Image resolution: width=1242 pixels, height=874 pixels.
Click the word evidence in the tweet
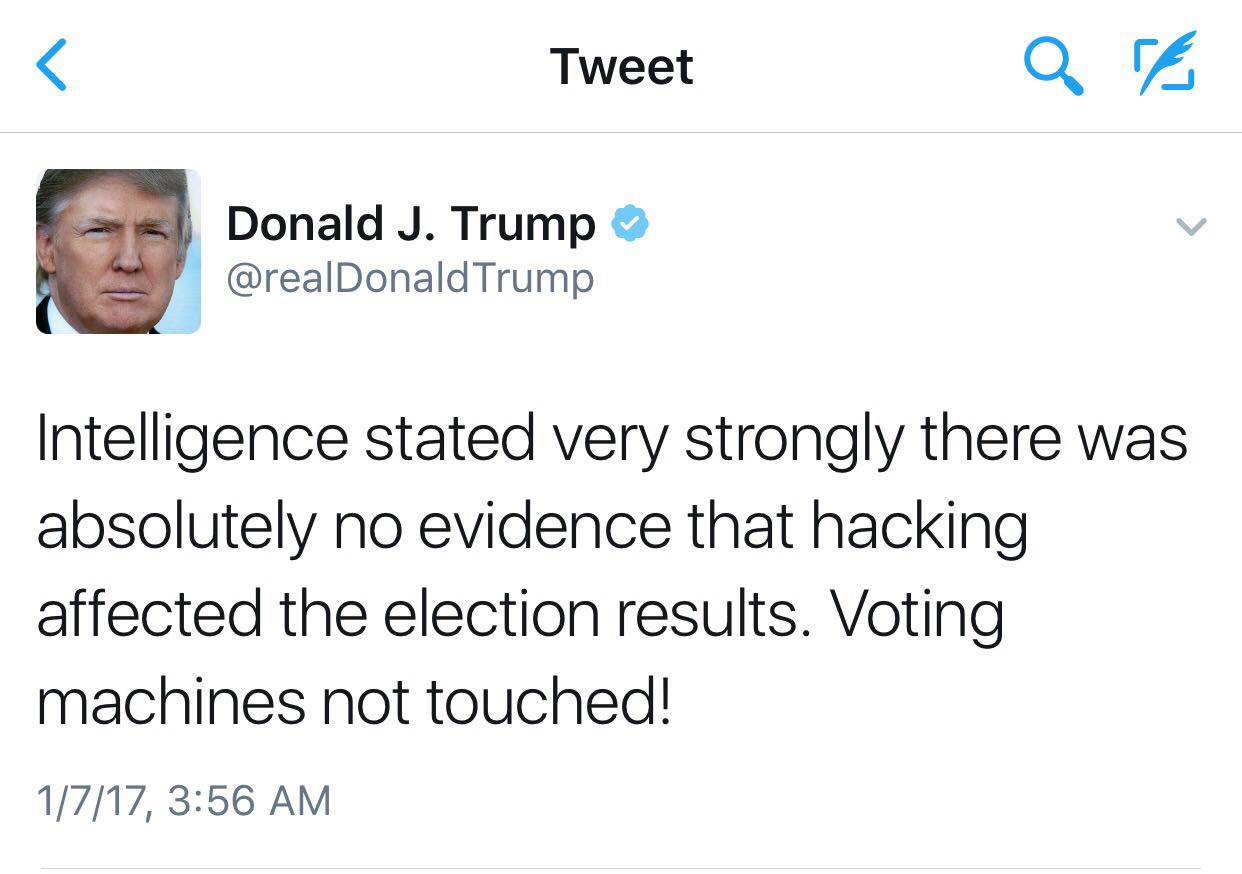tap(544, 527)
